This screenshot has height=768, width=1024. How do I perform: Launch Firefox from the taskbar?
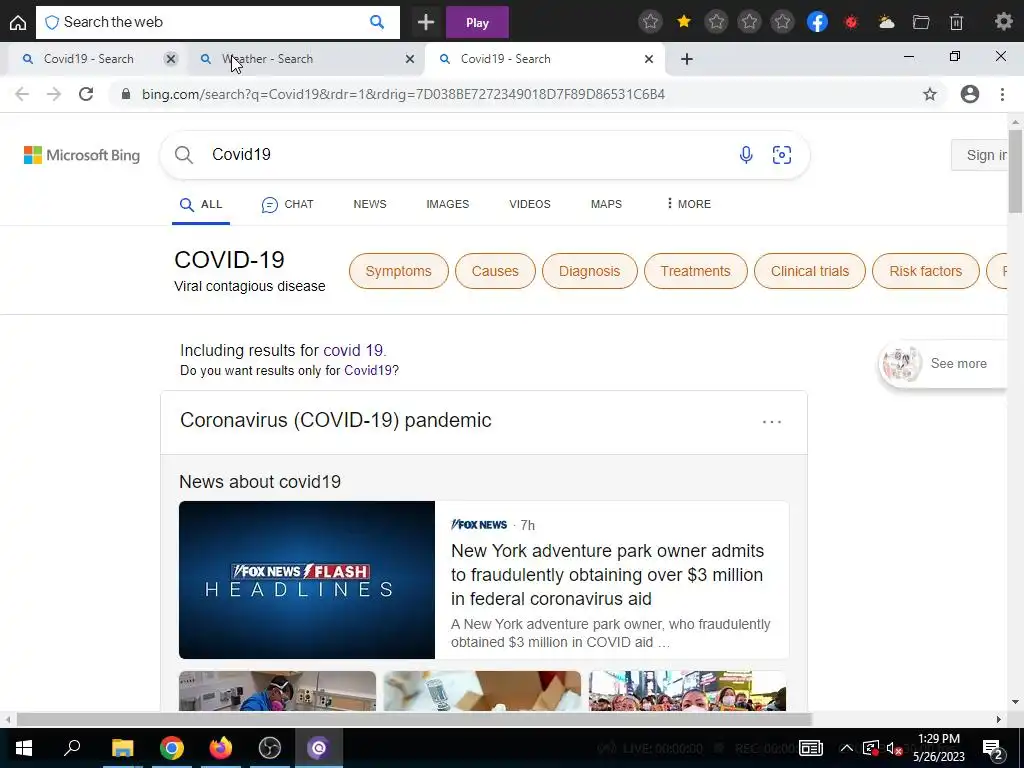221,748
